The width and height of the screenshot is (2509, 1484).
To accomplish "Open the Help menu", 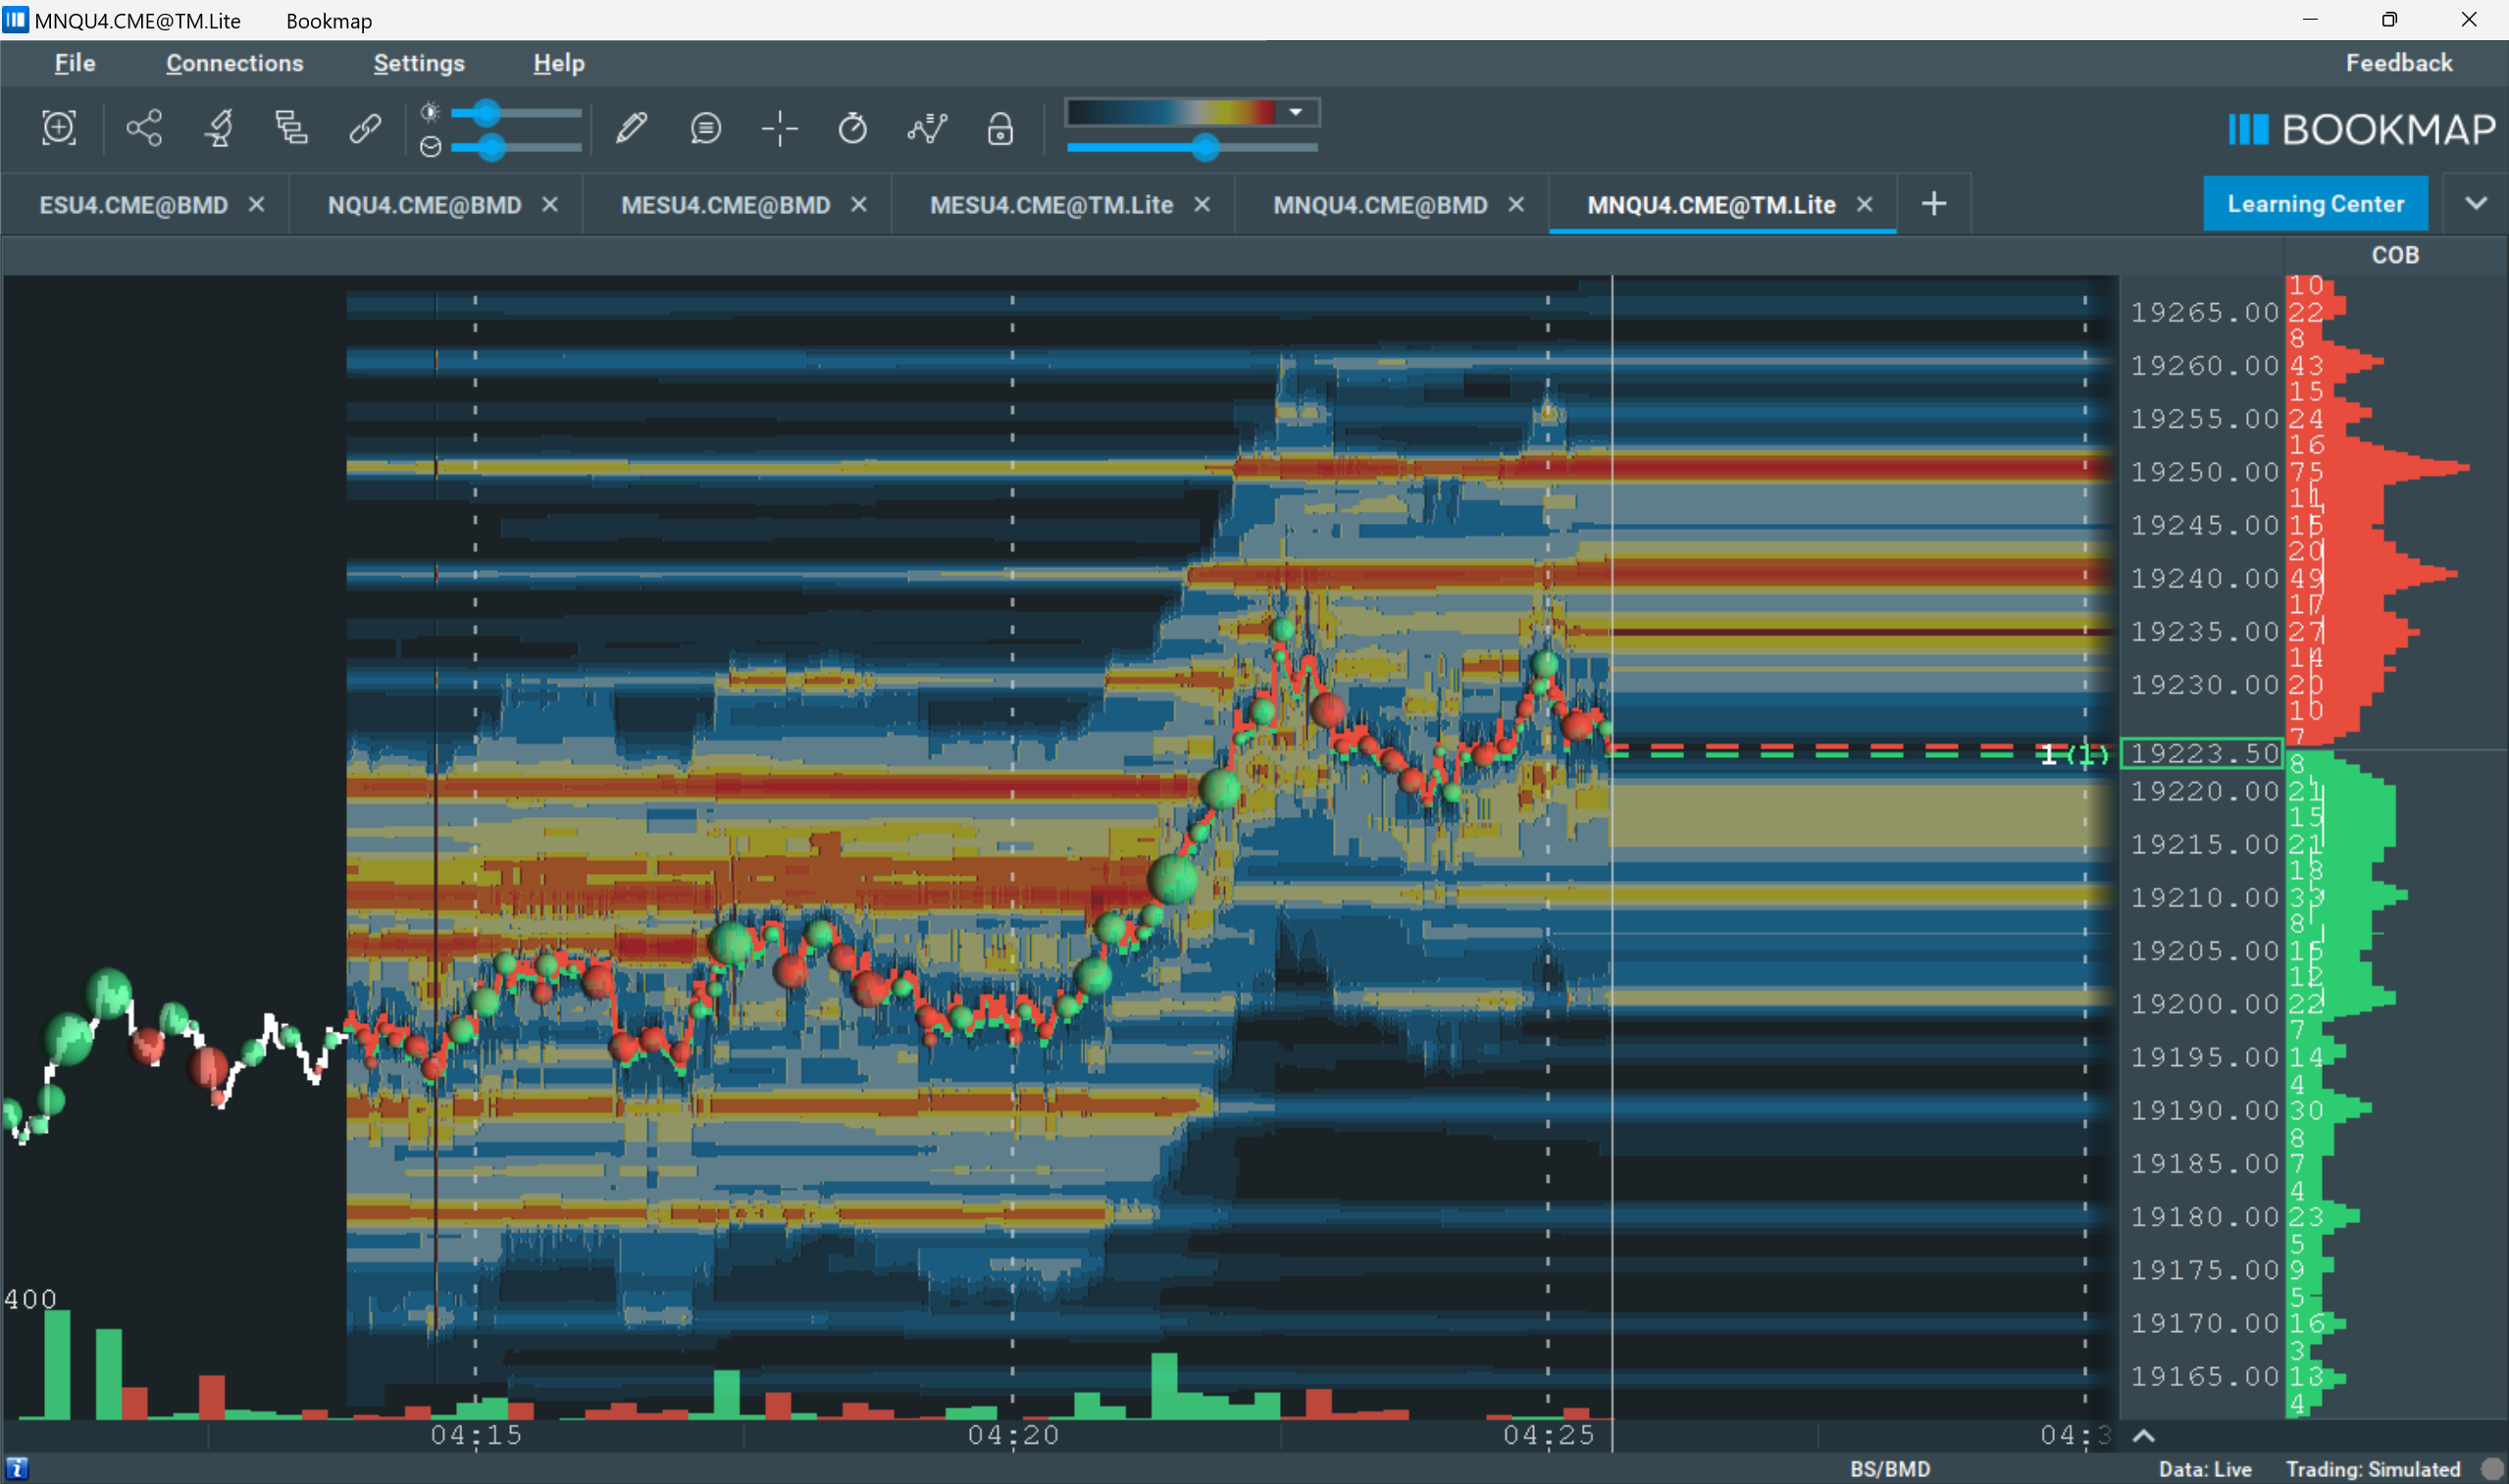I will pos(559,63).
